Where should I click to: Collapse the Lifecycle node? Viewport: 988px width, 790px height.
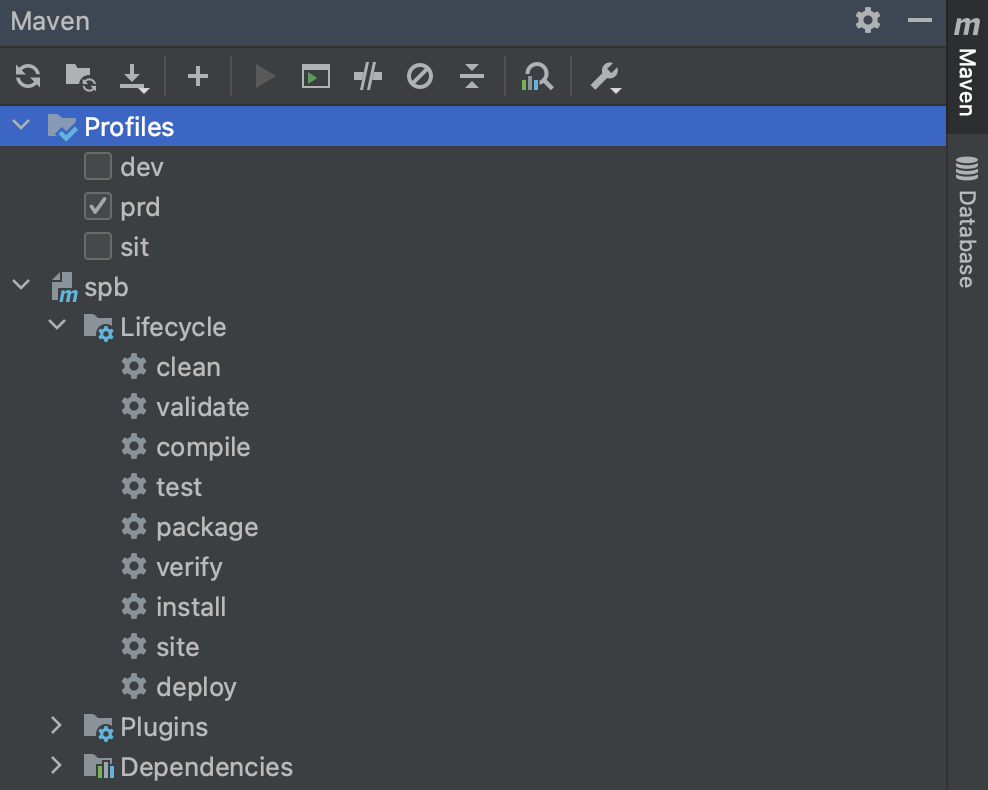pos(57,326)
